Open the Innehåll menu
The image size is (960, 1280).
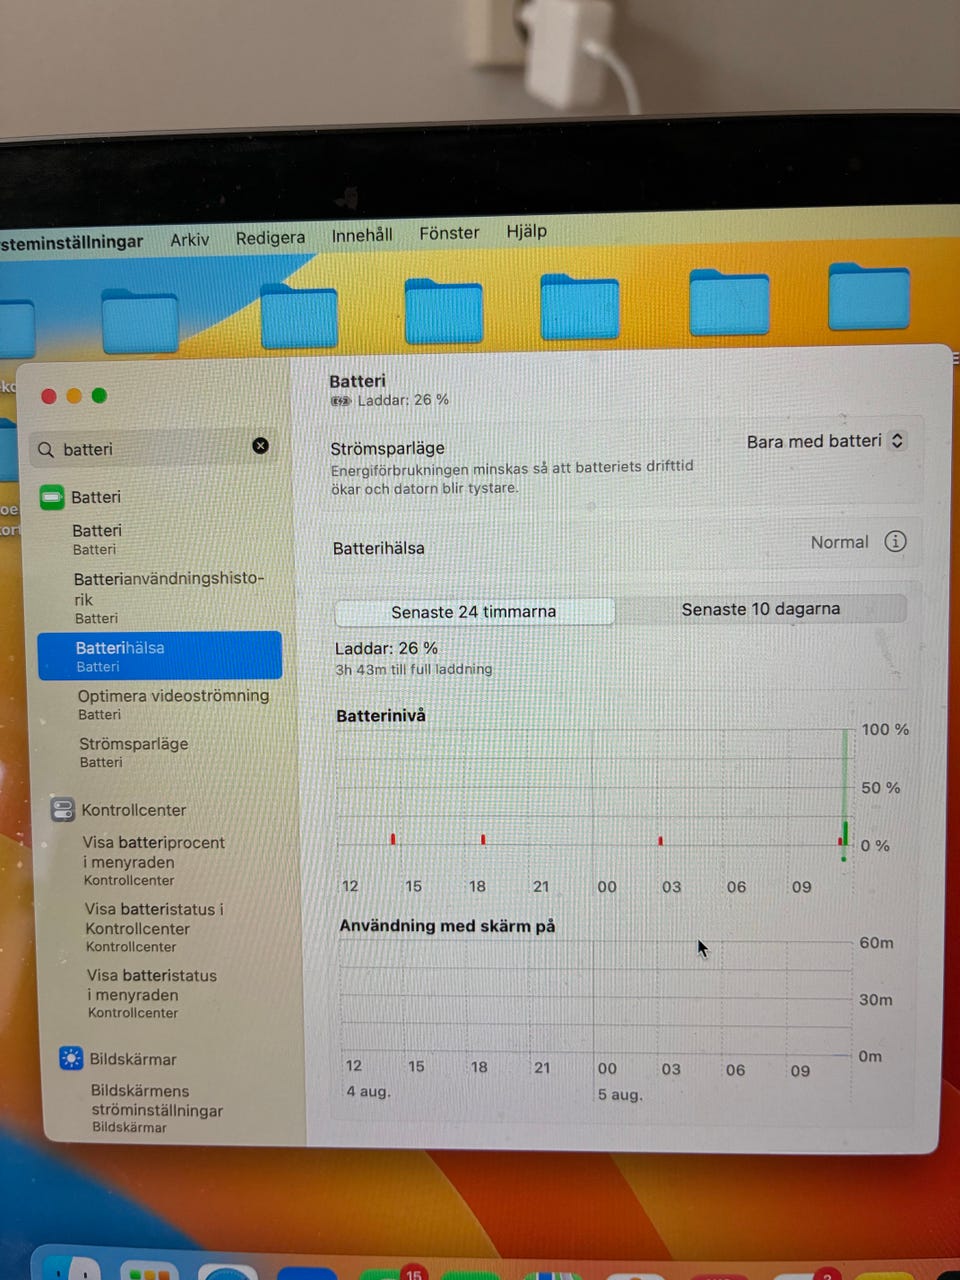(362, 235)
